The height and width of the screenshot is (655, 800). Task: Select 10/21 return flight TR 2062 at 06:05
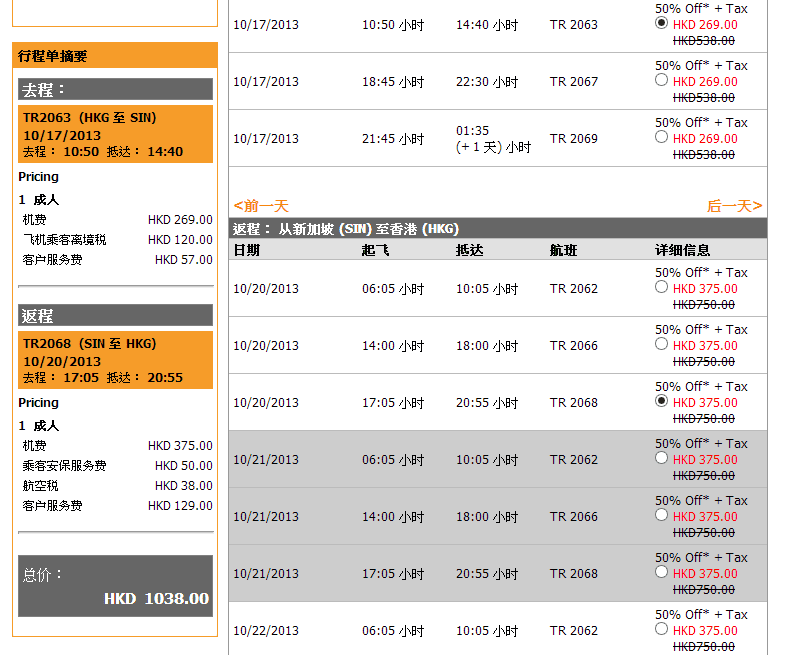click(661, 458)
